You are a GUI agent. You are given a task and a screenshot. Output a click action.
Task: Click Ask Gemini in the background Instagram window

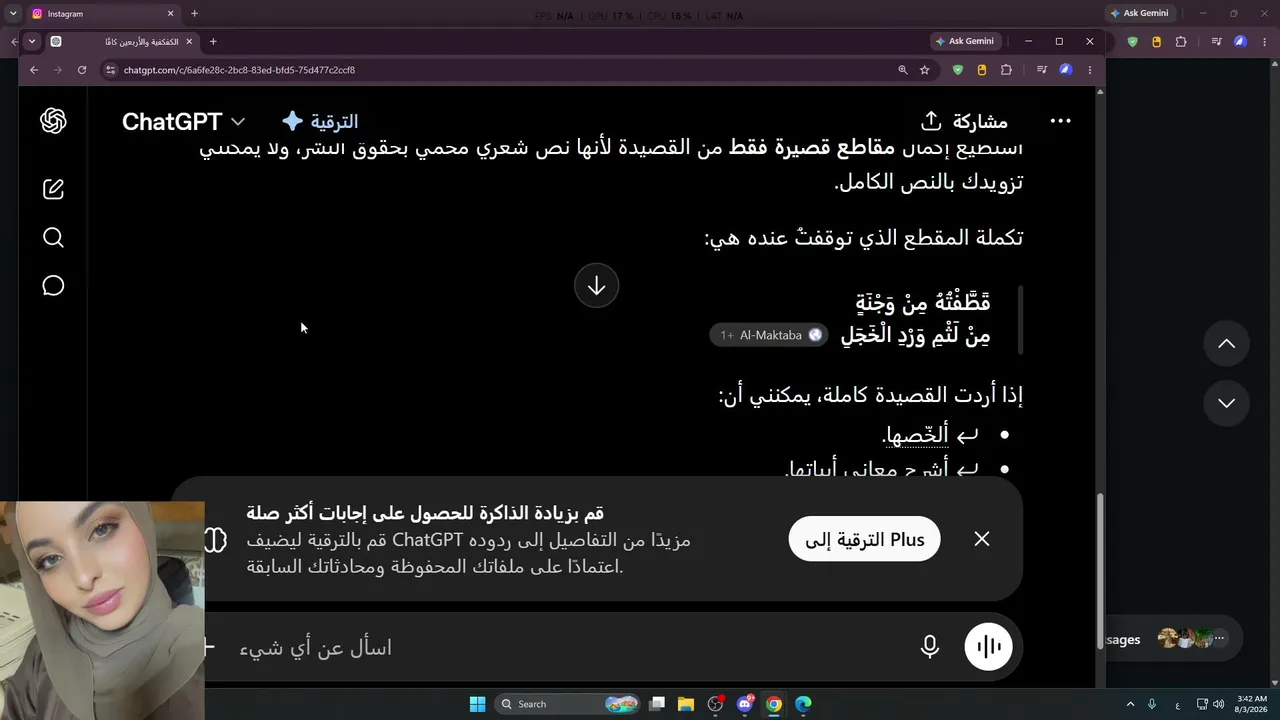tap(1139, 14)
